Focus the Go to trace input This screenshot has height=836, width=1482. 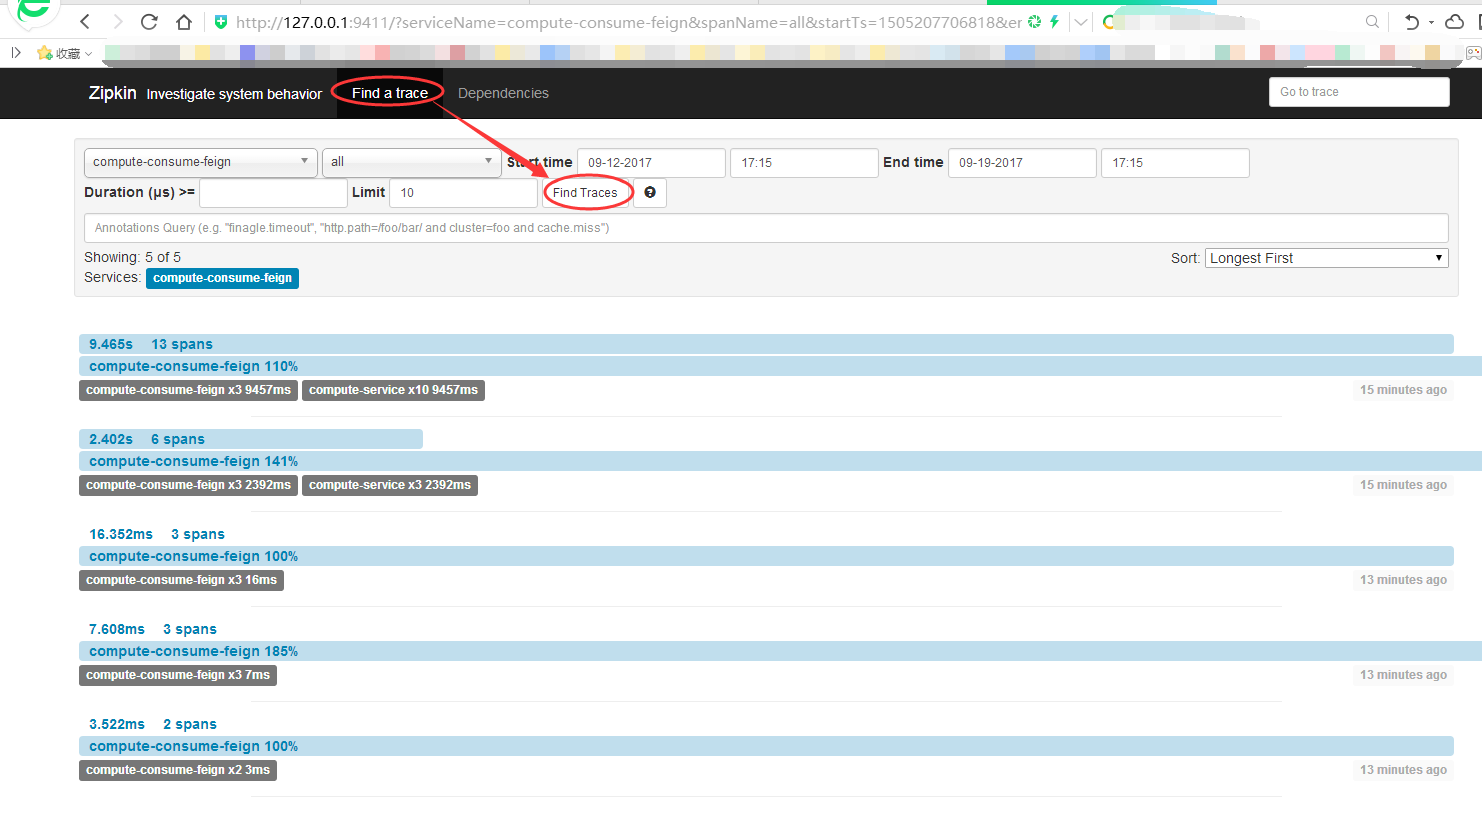1359,92
